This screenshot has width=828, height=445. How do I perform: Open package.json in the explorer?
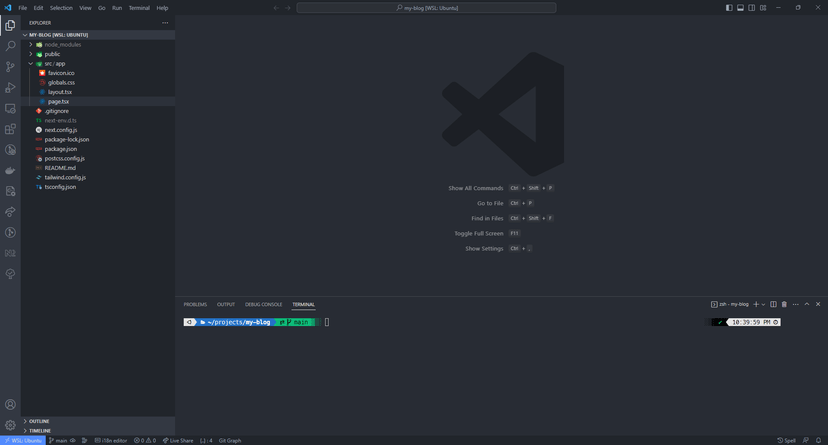point(98,149)
